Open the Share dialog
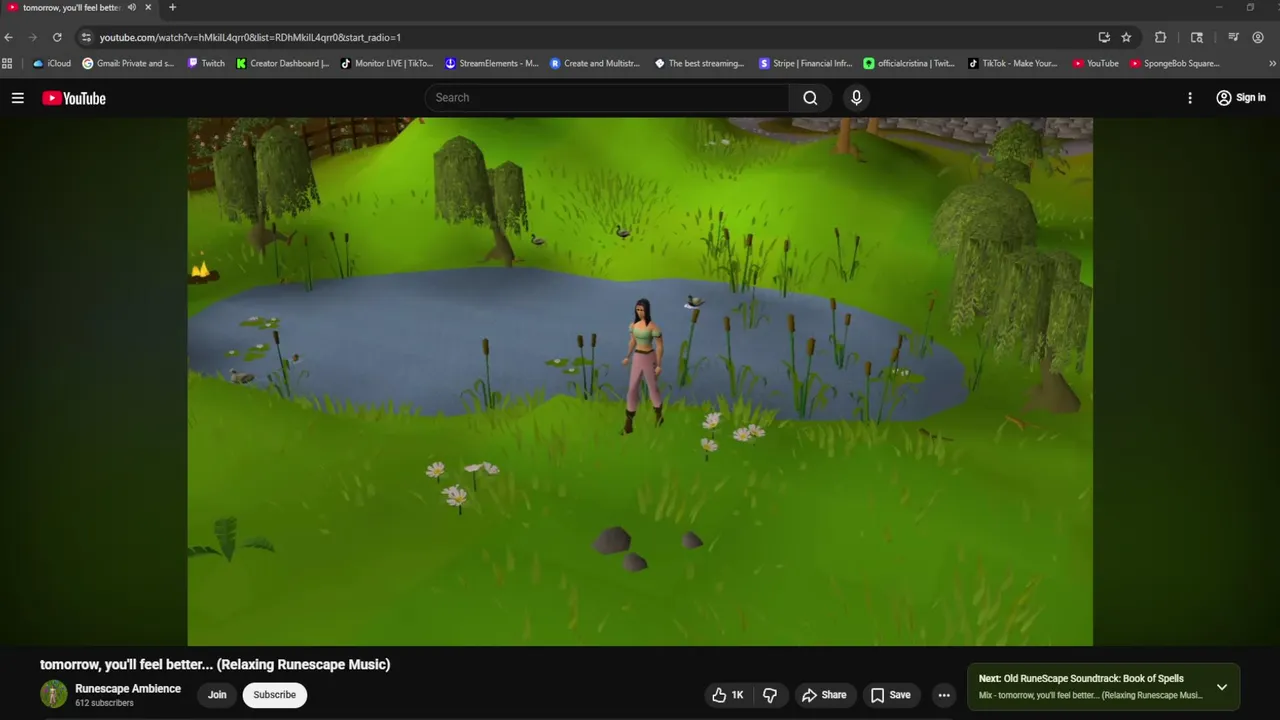1280x720 pixels. (x=824, y=695)
